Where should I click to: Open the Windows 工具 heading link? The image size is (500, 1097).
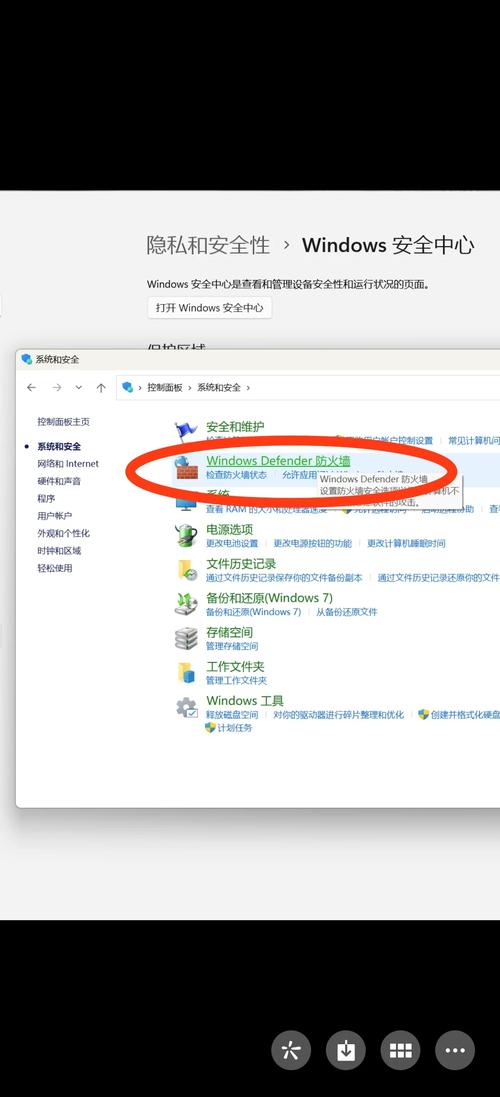[245, 701]
